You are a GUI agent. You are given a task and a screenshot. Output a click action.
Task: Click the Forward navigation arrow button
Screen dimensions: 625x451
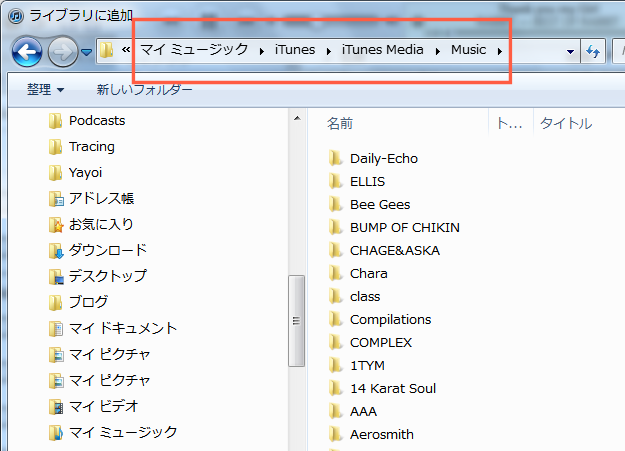pyautogui.click(x=62, y=50)
